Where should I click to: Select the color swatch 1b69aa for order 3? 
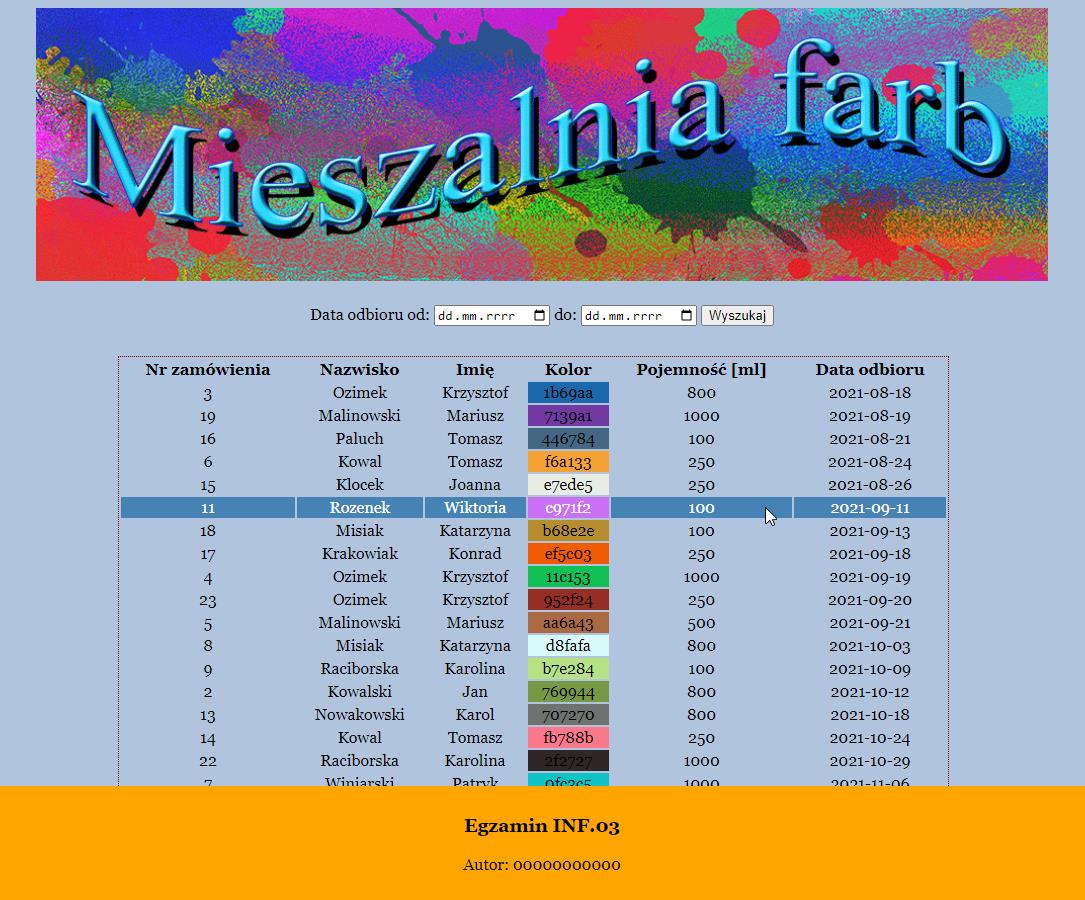[568, 393]
